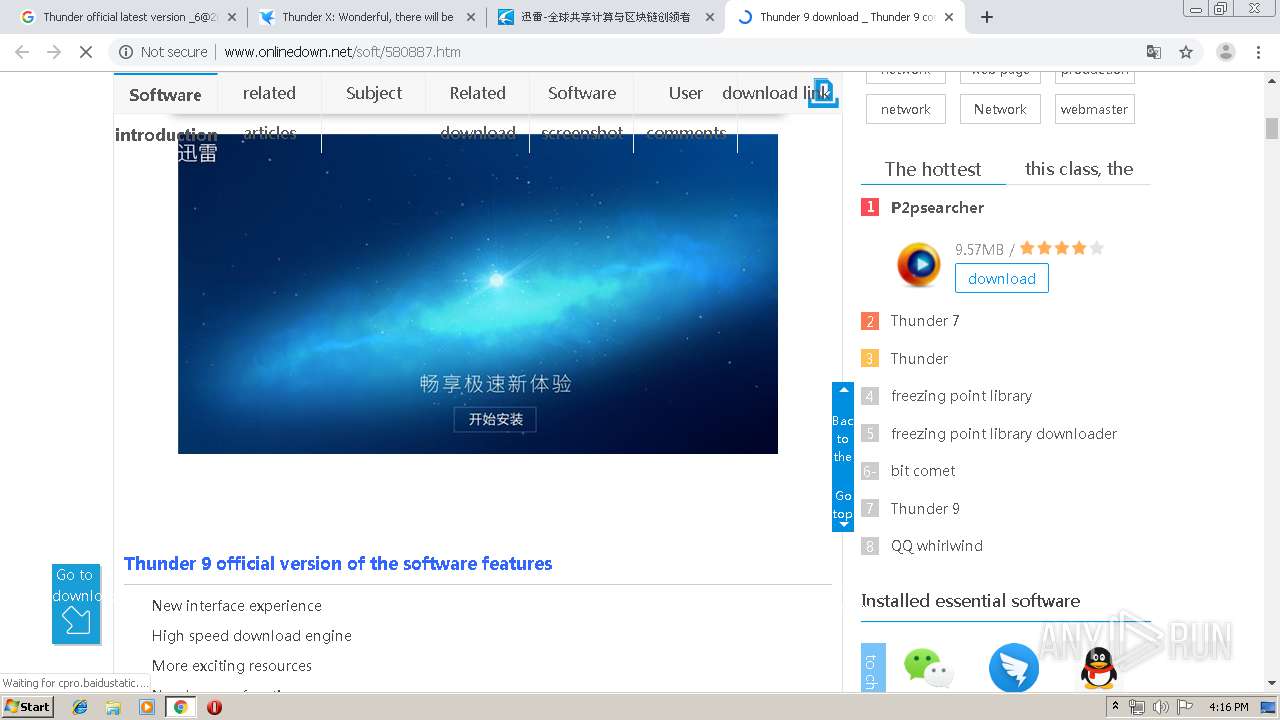Click the download link arrow icon in nav bar
The image size is (1280, 720).
click(x=823, y=92)
